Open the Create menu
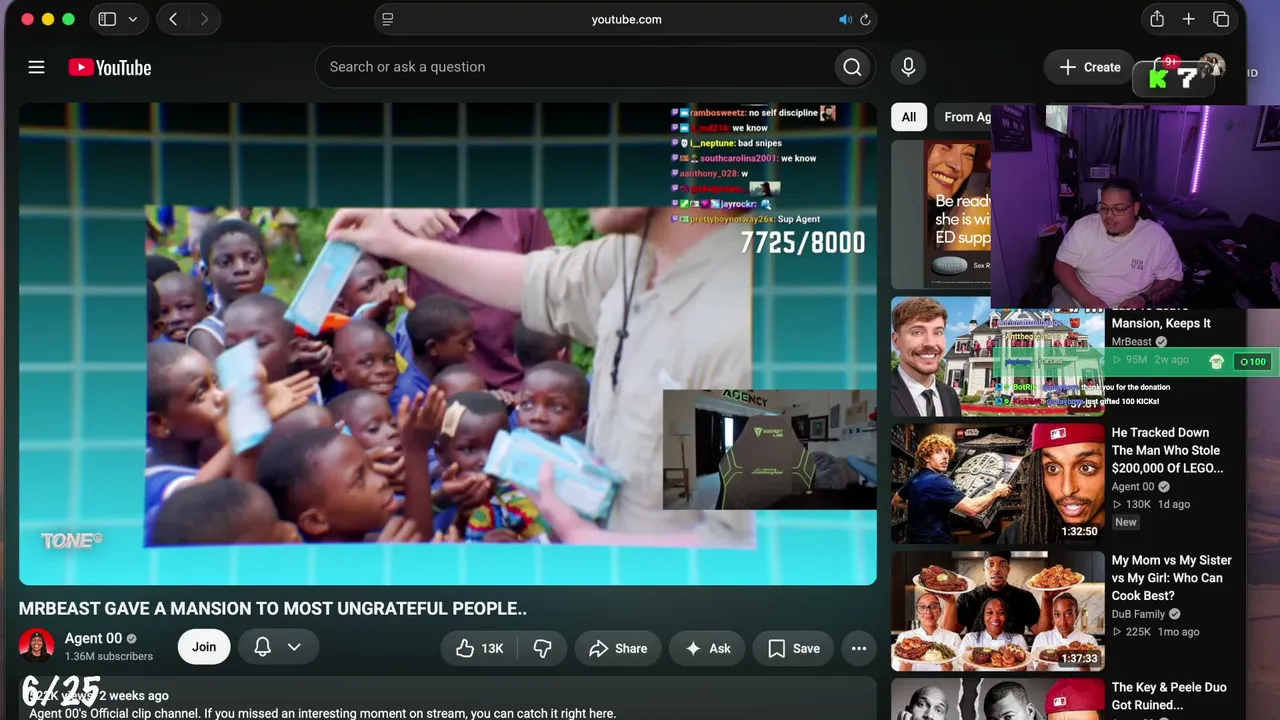This screenshot has height=720, width=1280. click(1090, 67)
